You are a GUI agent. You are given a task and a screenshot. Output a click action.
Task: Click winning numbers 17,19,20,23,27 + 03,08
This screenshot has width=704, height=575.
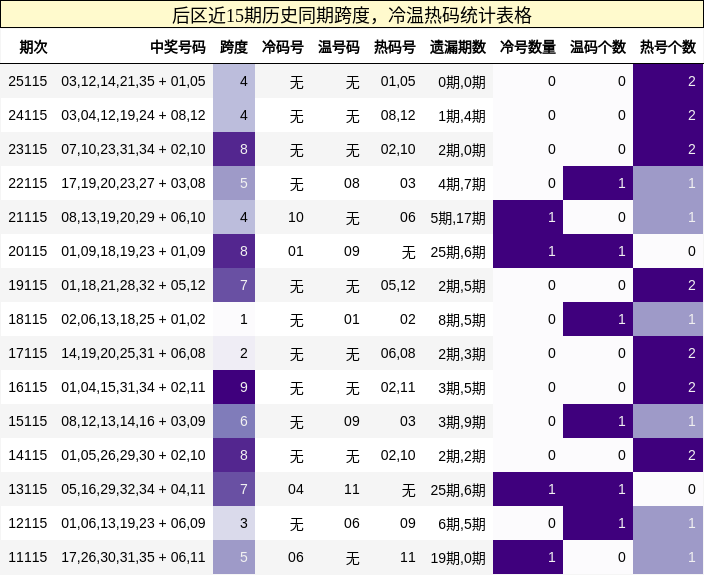click(133, 183)
